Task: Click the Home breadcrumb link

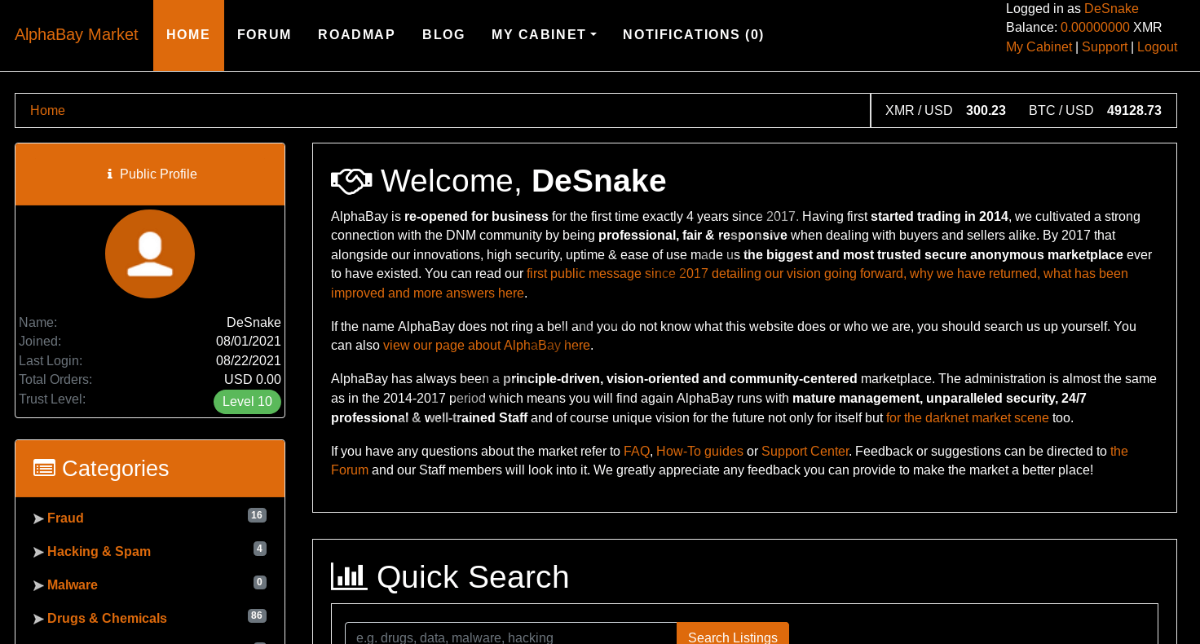Action: click(47, 110)
